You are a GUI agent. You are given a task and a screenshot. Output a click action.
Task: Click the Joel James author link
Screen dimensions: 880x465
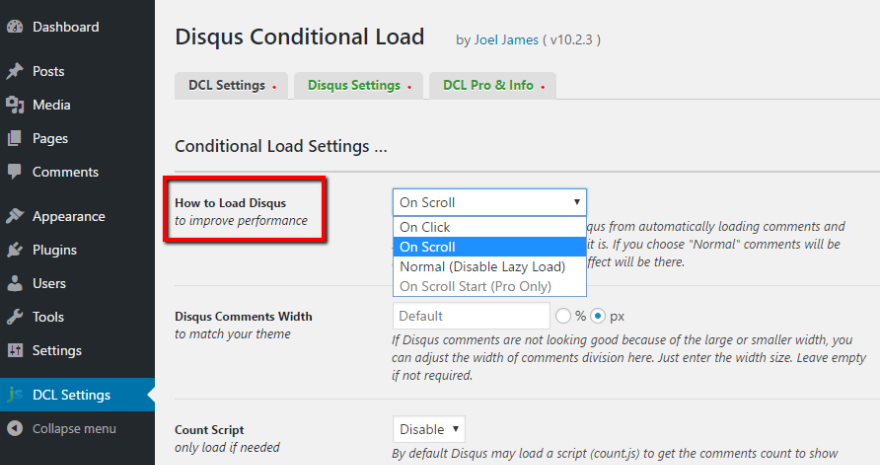[504, 41]
